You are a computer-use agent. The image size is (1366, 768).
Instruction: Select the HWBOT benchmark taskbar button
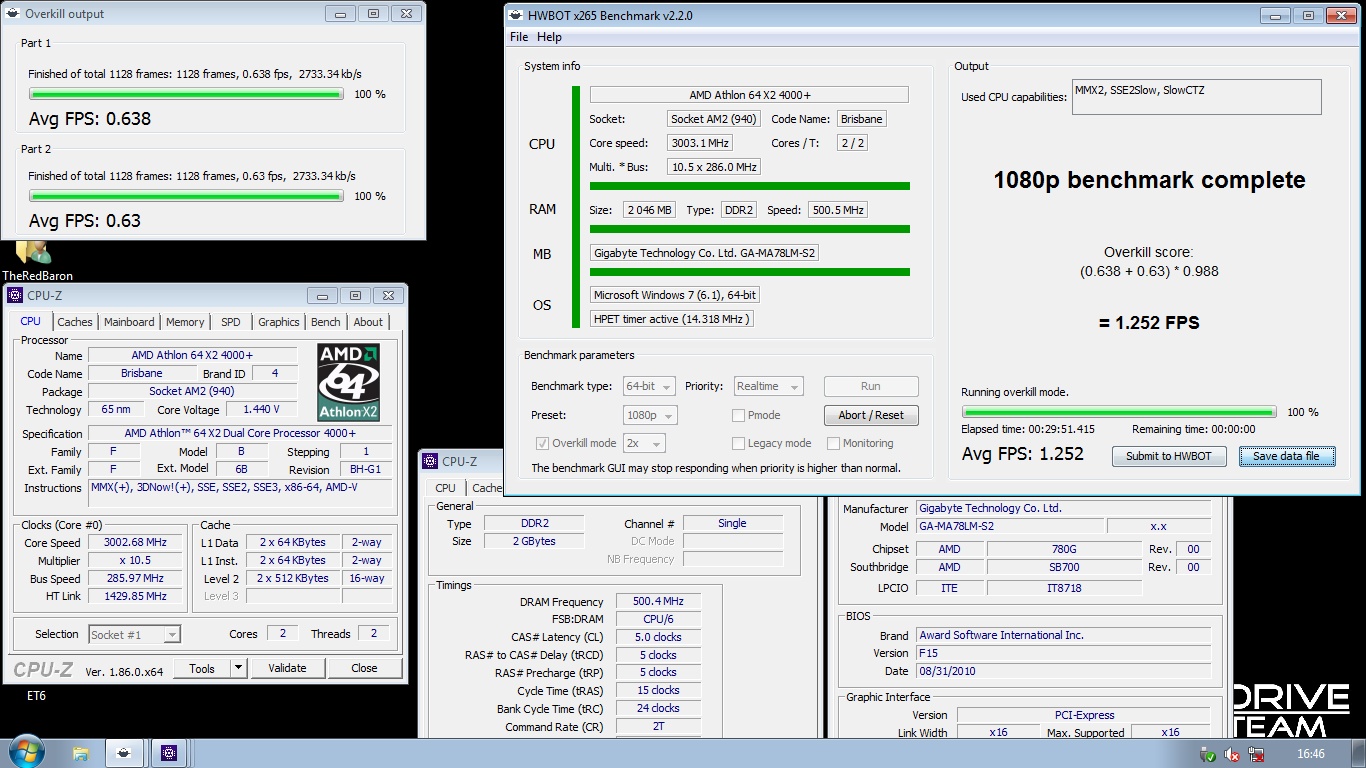[124, 753]
